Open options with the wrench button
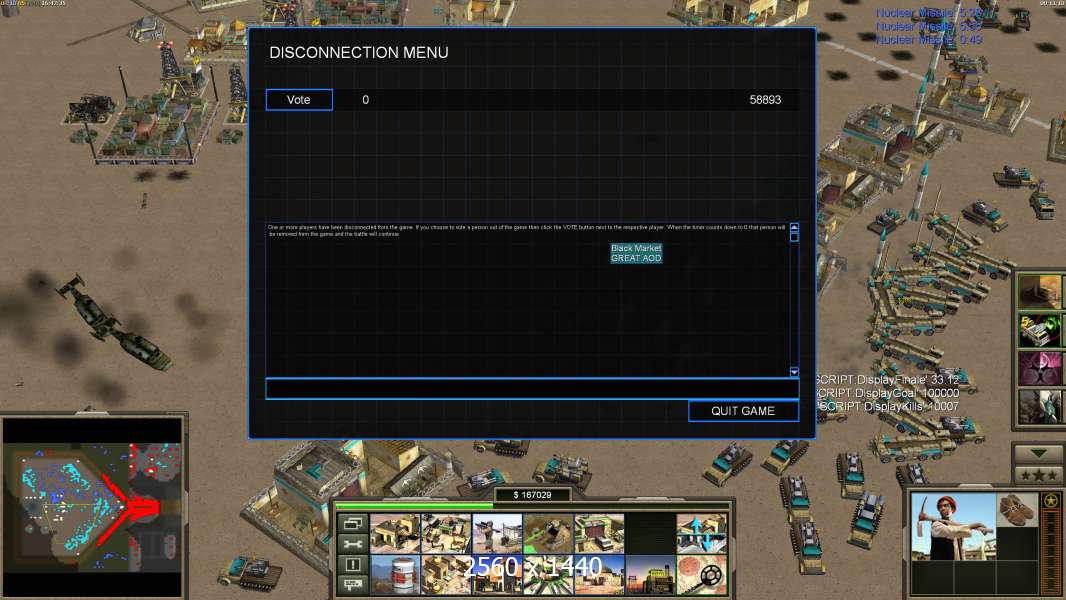 click(x=353, y=544)
